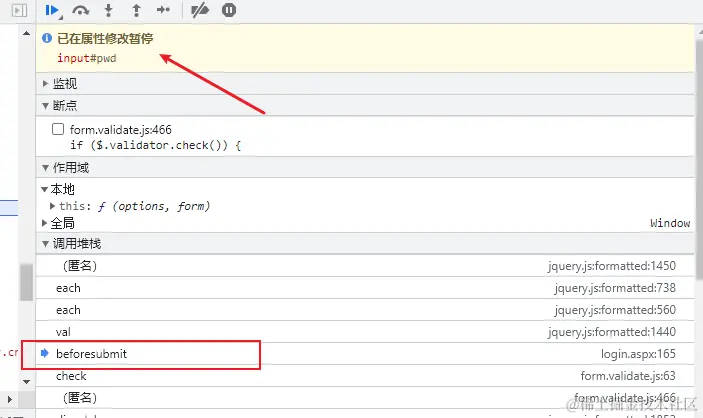Expand the 监视 (Watch) section
Screen dimensions: 703x418
point(365,83)
